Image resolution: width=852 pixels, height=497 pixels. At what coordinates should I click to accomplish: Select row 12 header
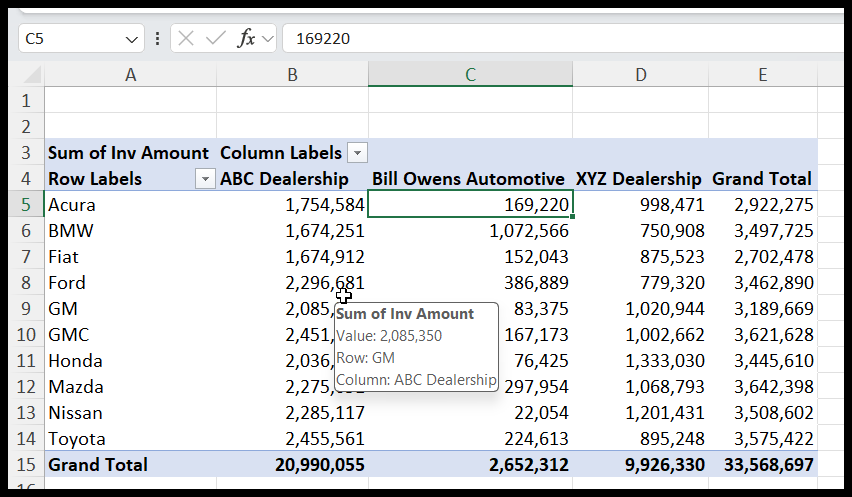click(26, 387)
